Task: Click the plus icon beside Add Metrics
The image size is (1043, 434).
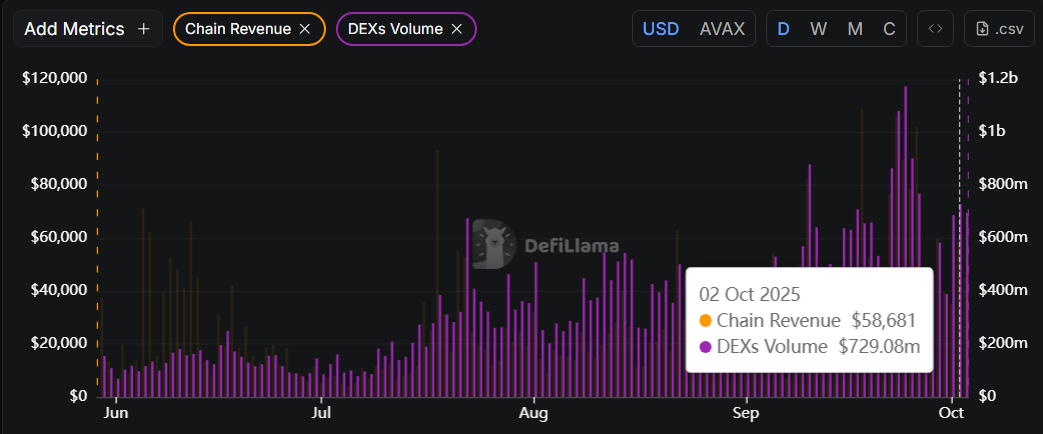Action: tap(143, 29)
